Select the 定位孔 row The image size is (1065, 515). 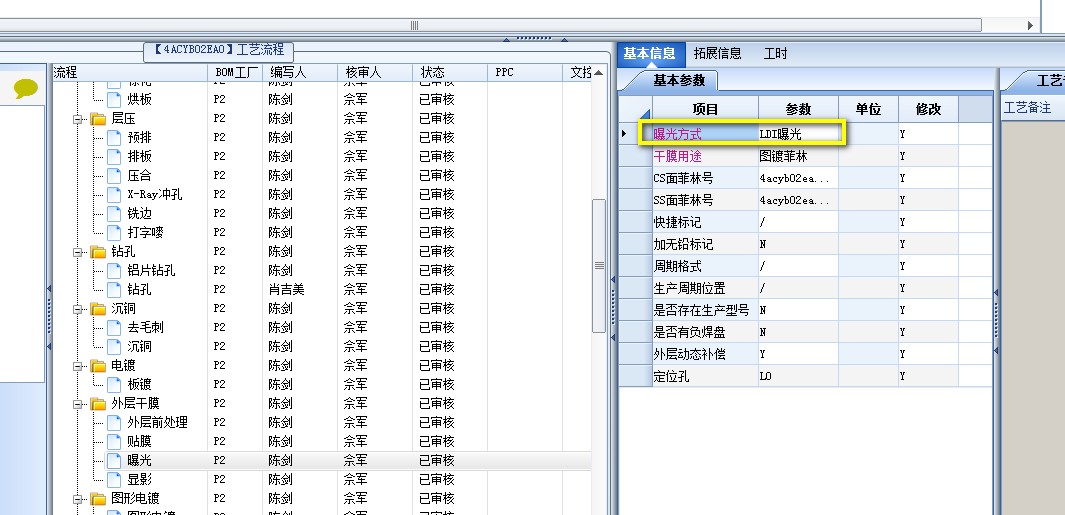pos(806,376)
